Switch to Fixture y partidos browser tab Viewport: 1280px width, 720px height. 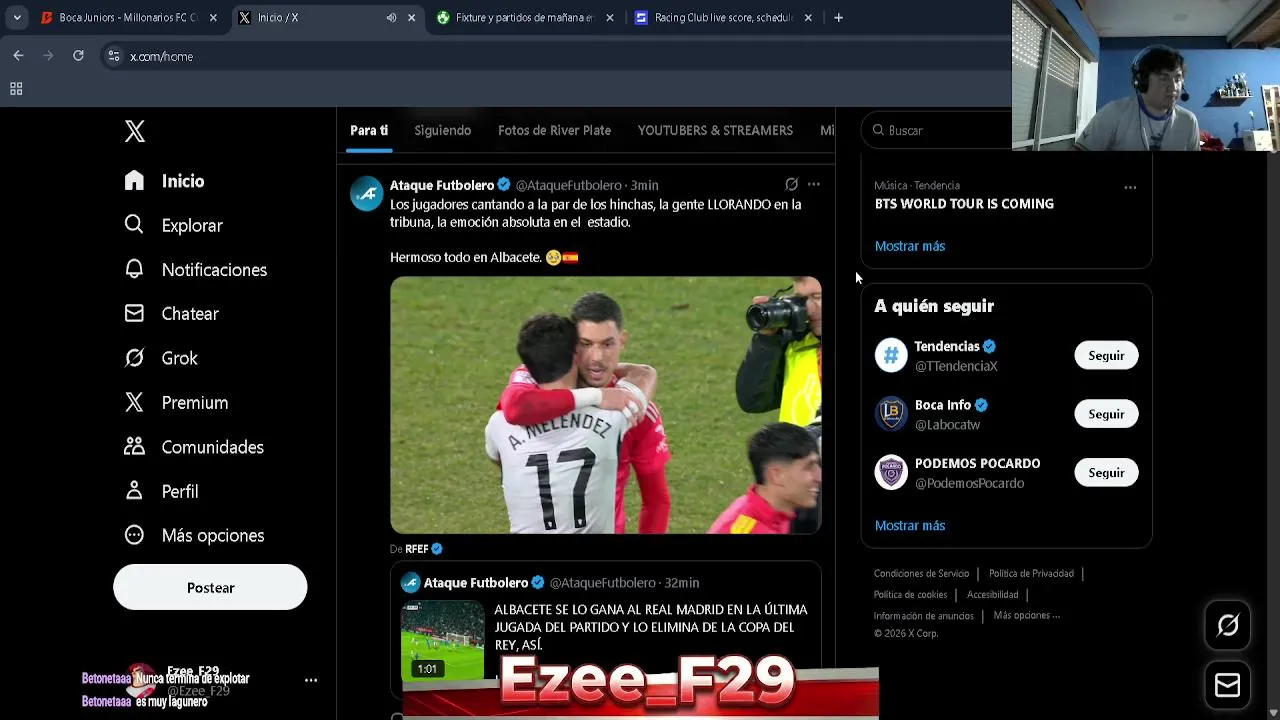coord(524,17)
